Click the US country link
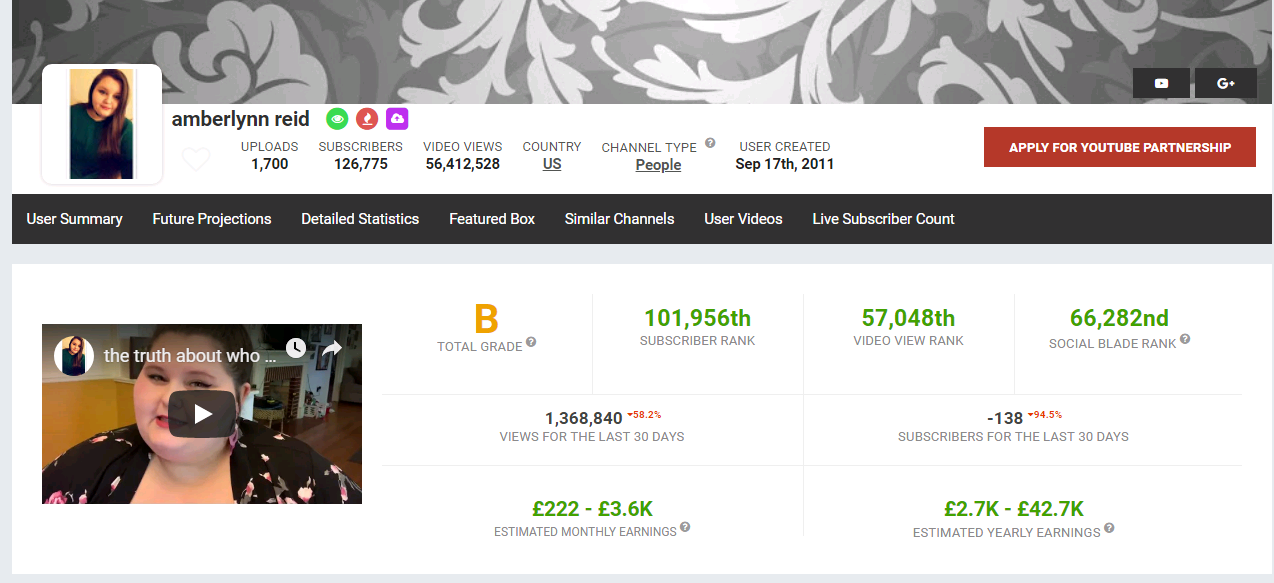This screenshot has width=1274, height=583. click(x=552, y=164)
